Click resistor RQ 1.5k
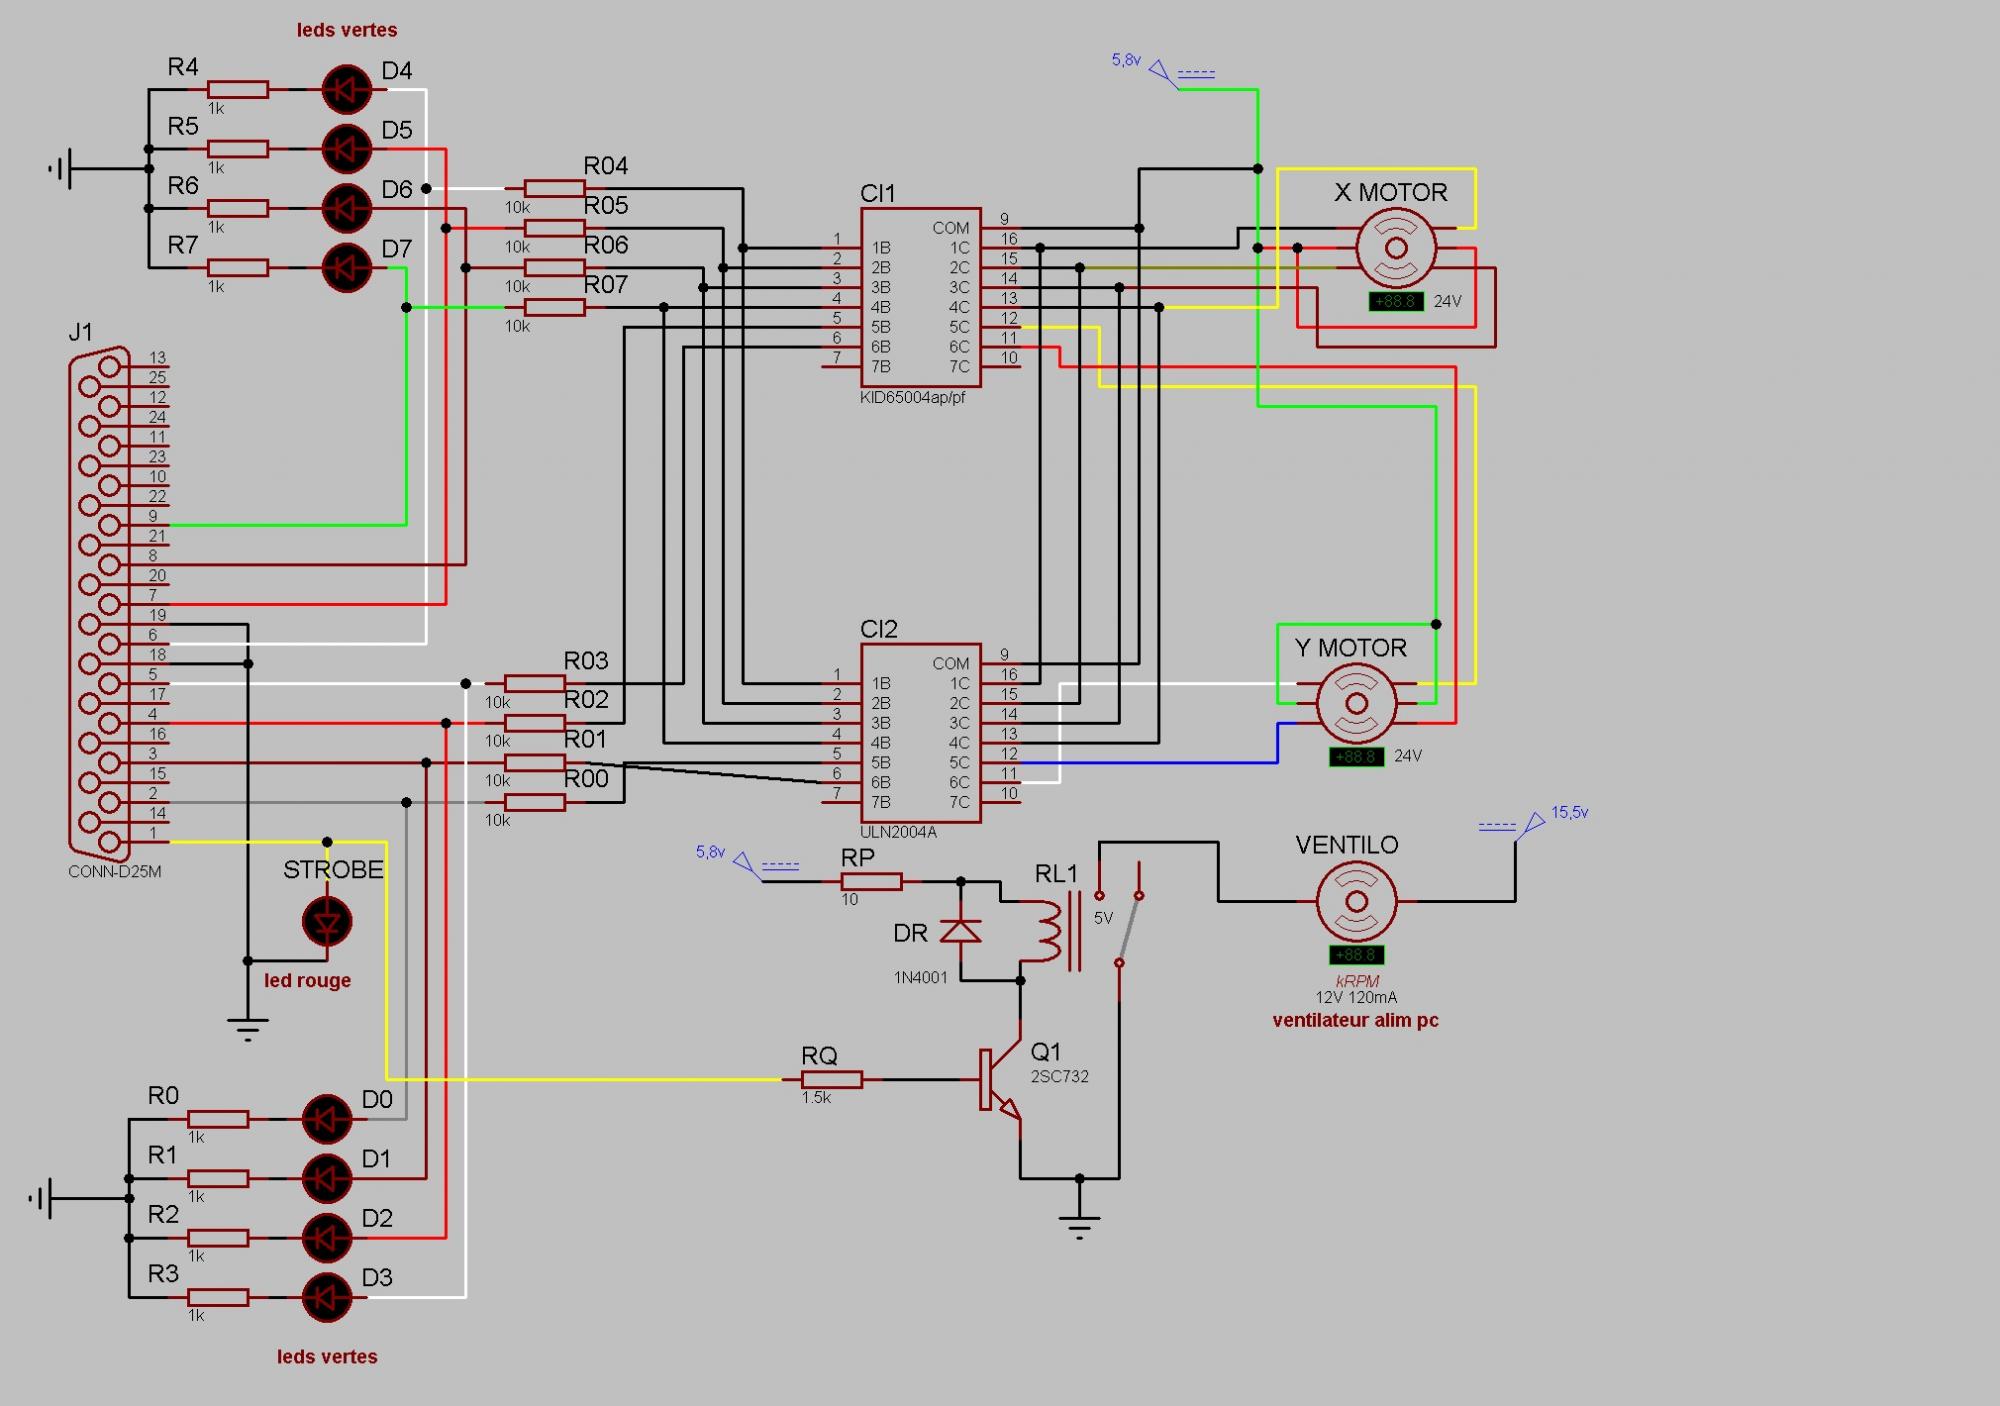This screenshot has height=1406, width=2000. 831,1080
